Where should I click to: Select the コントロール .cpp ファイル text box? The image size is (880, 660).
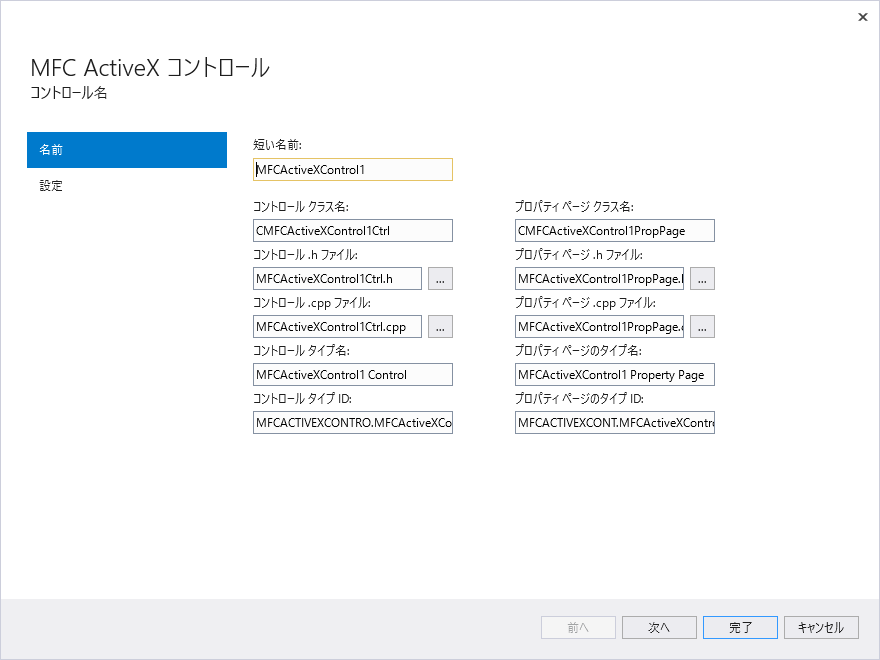tap(337, 326)
